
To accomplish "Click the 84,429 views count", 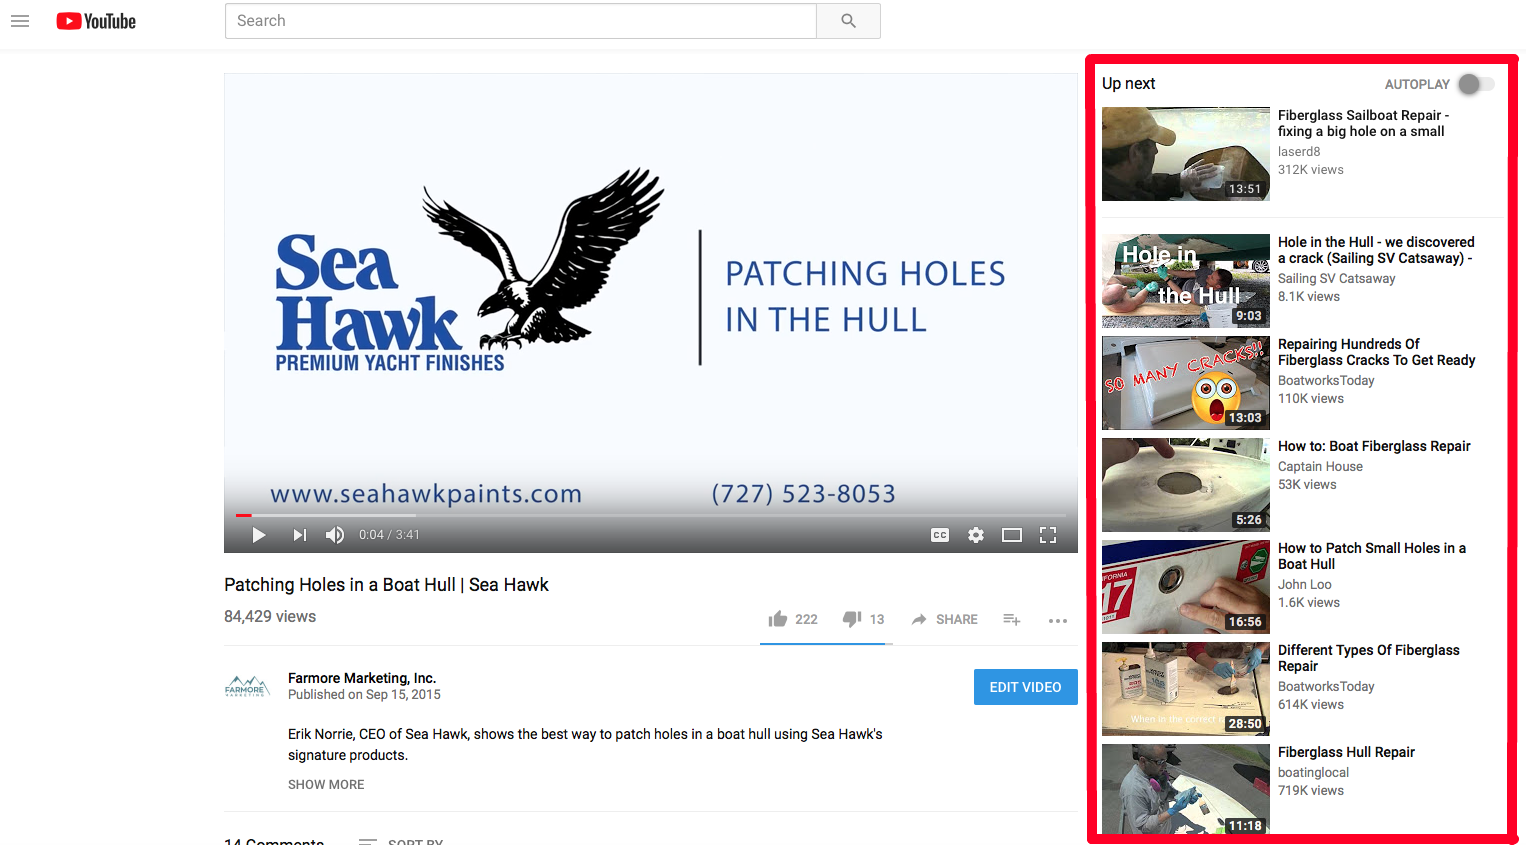I will coord(270,617).
